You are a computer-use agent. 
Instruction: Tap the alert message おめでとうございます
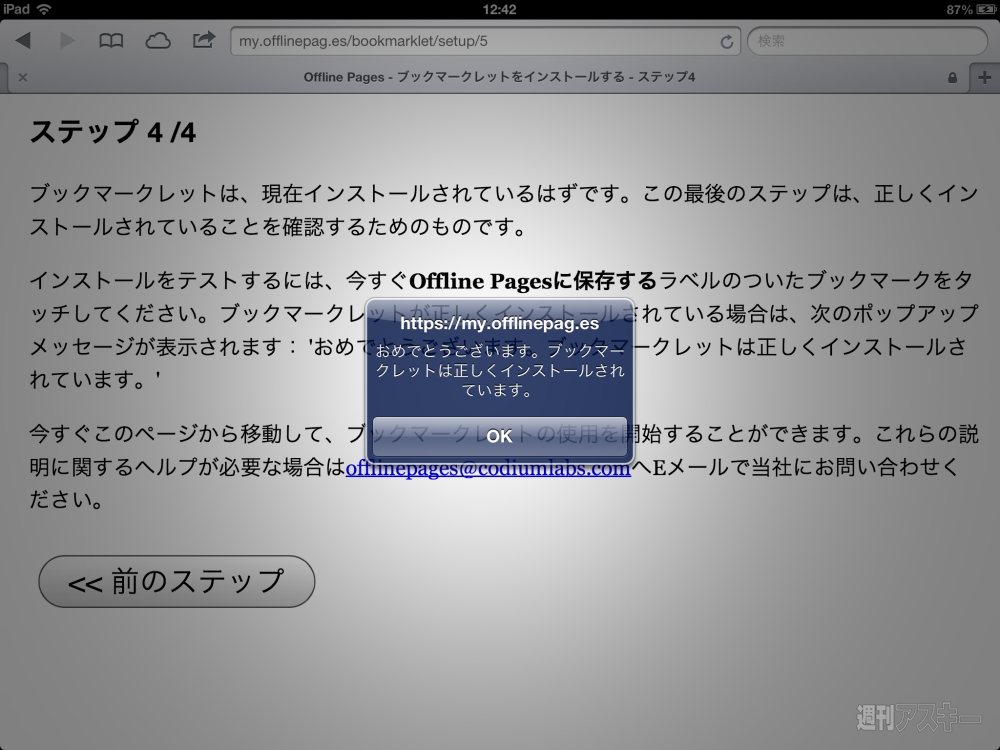tap(499, 370)
